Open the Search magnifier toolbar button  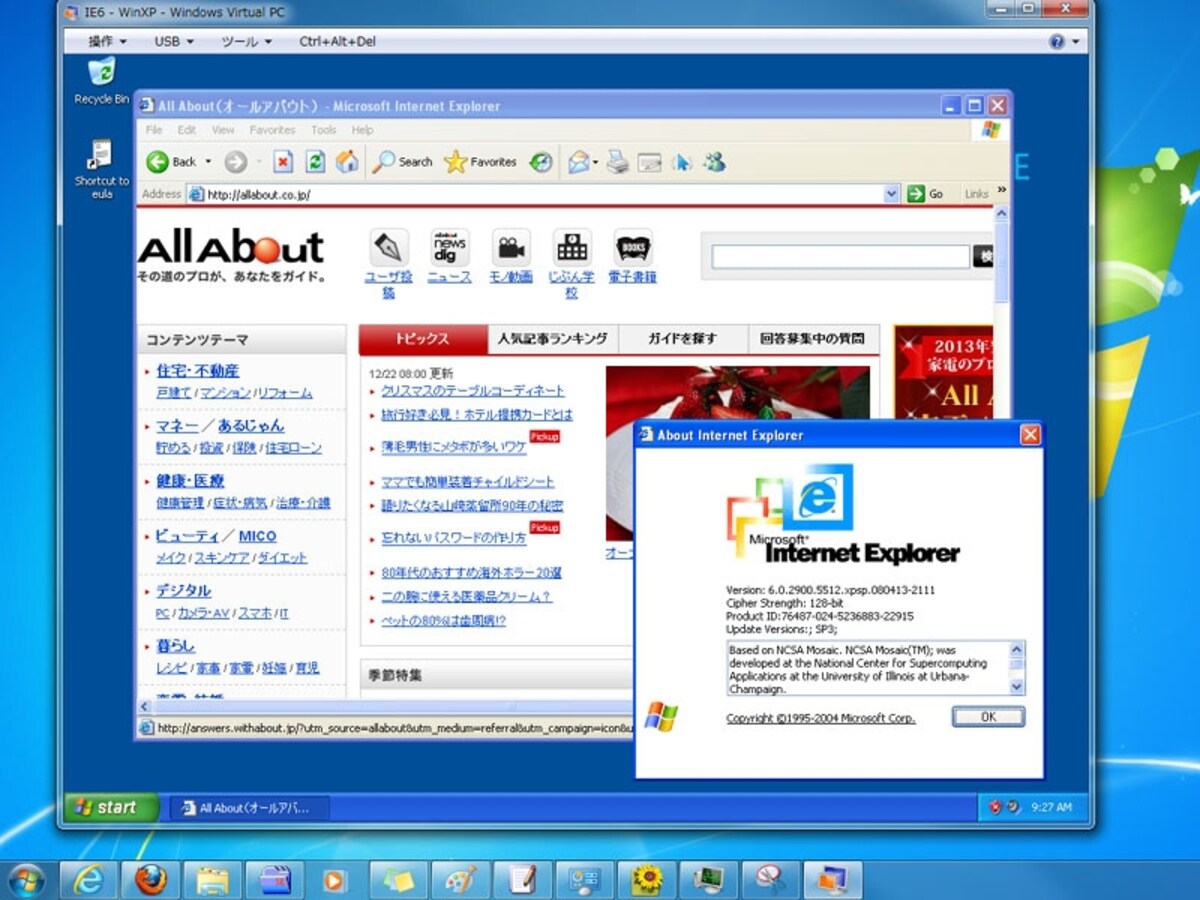click(x=403, y=162)
